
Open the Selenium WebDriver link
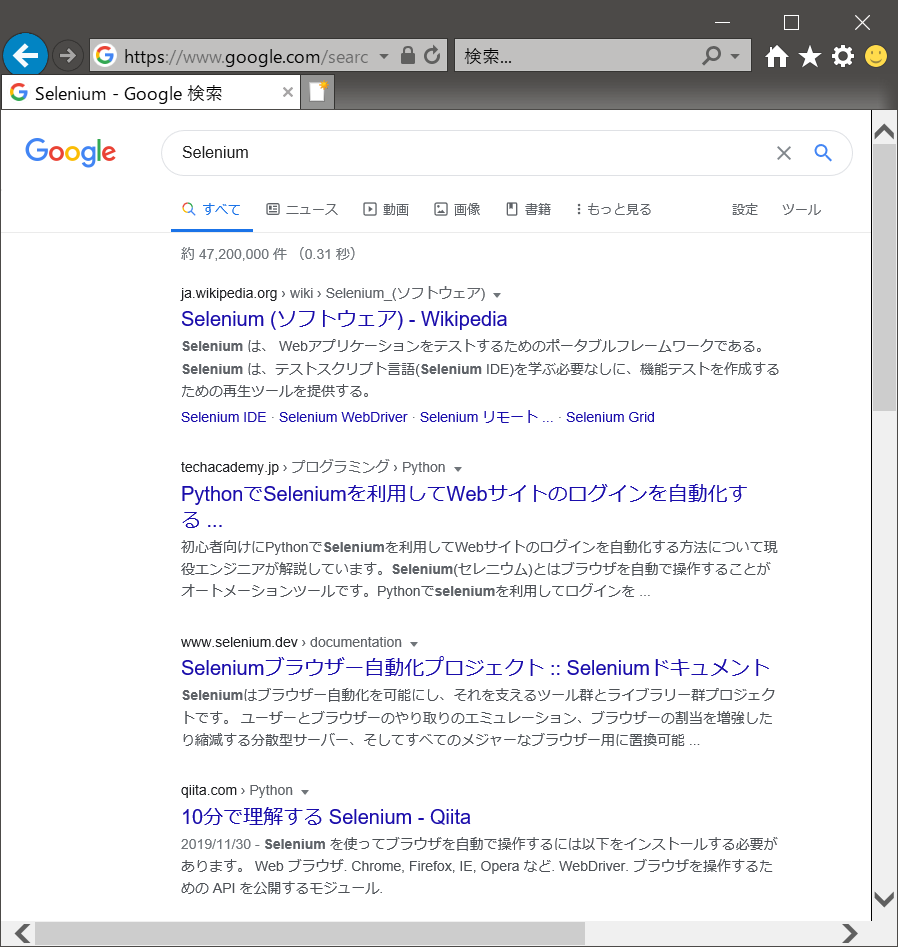pyautogui.click(x=343, y=417)
